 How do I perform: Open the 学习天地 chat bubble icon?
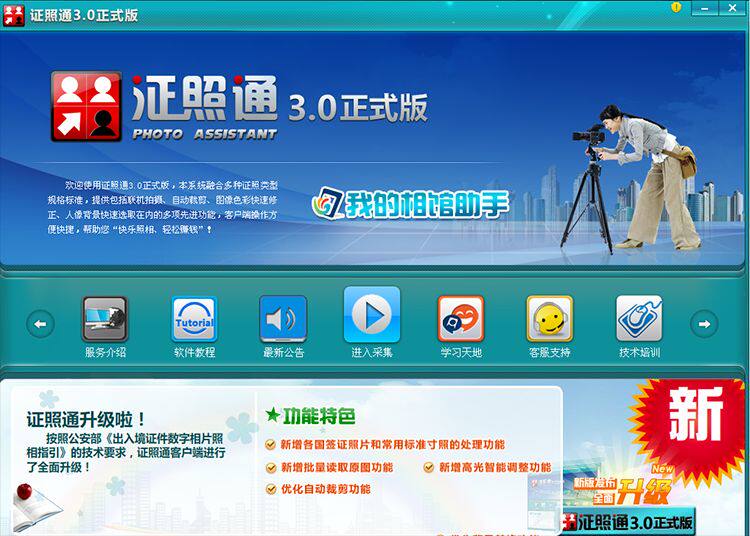click(x=461, y=318)
